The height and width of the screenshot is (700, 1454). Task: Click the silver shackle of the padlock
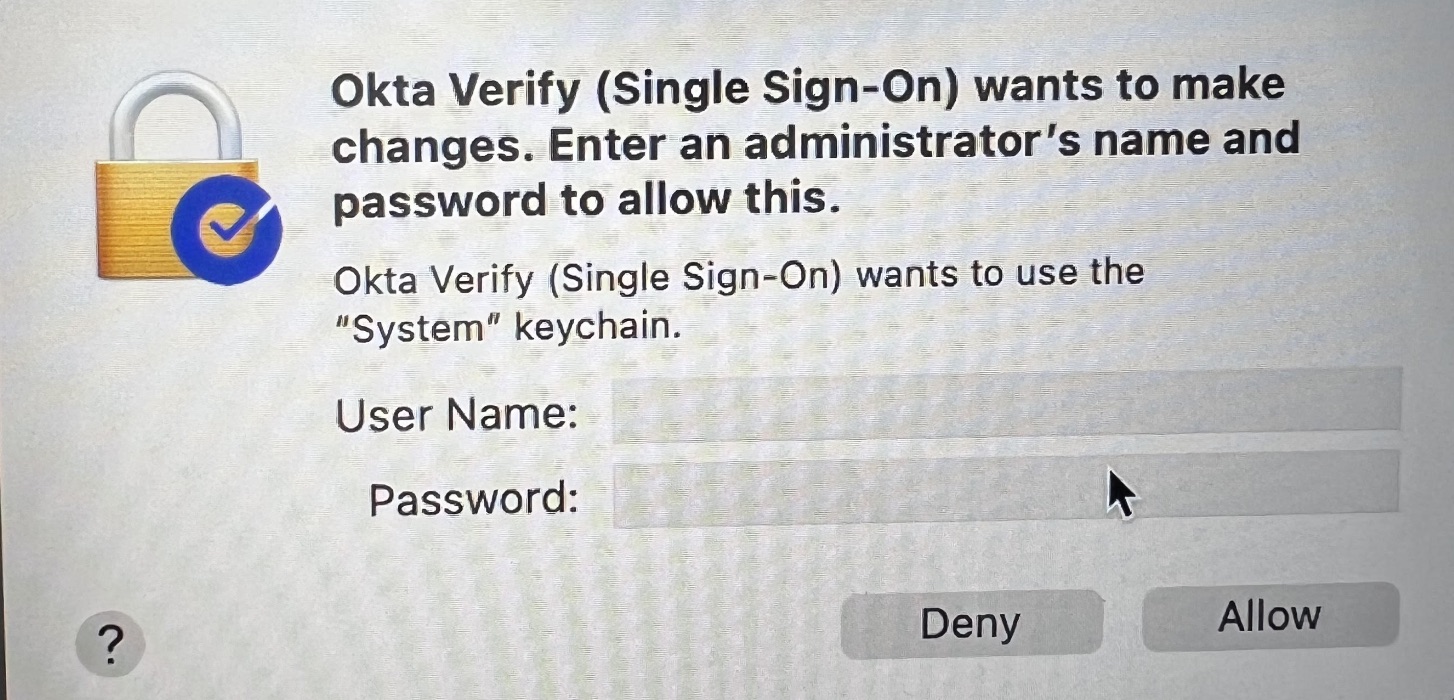click(x=176, y=115)
